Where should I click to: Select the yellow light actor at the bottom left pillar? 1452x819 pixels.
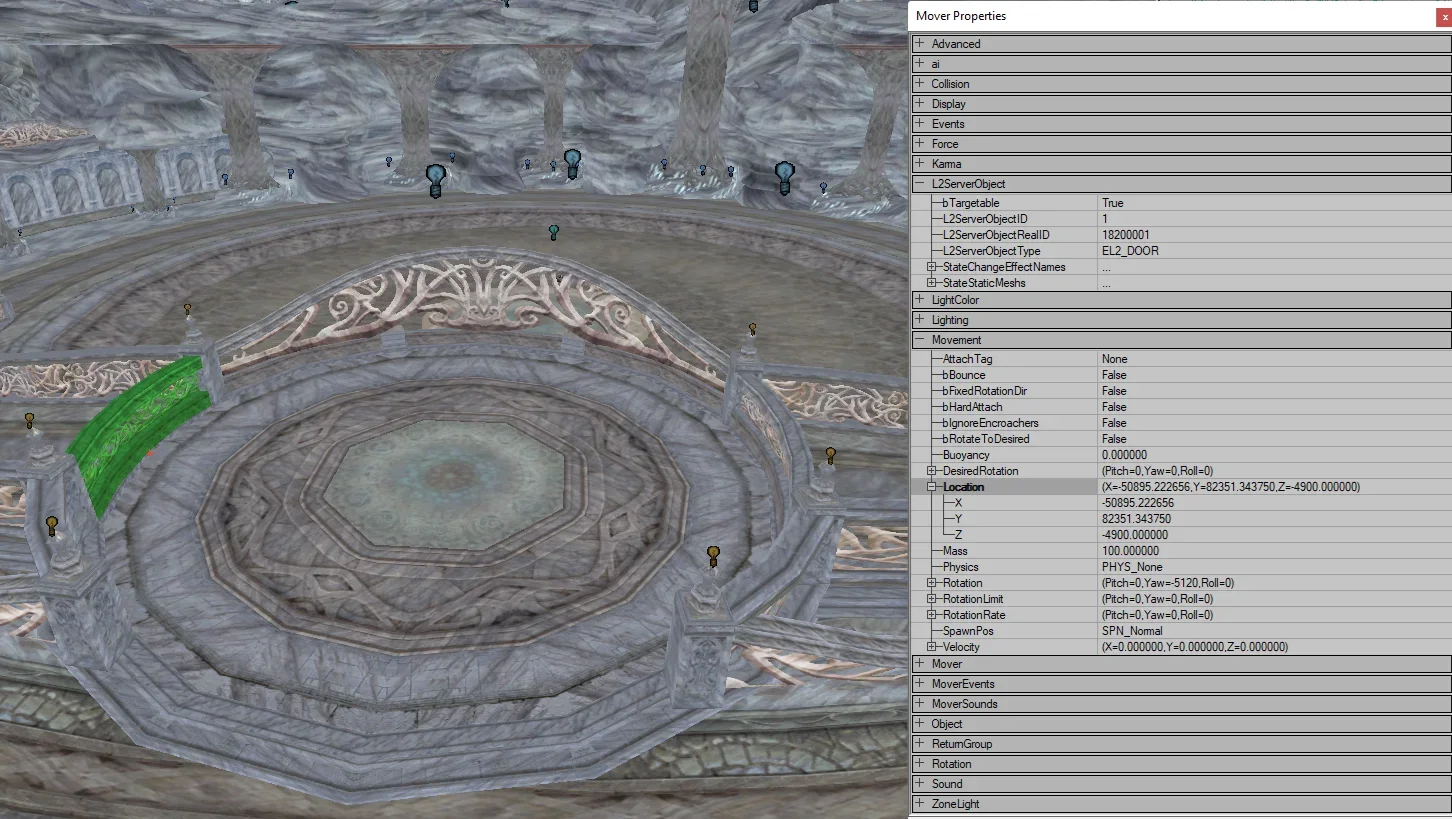52,526
